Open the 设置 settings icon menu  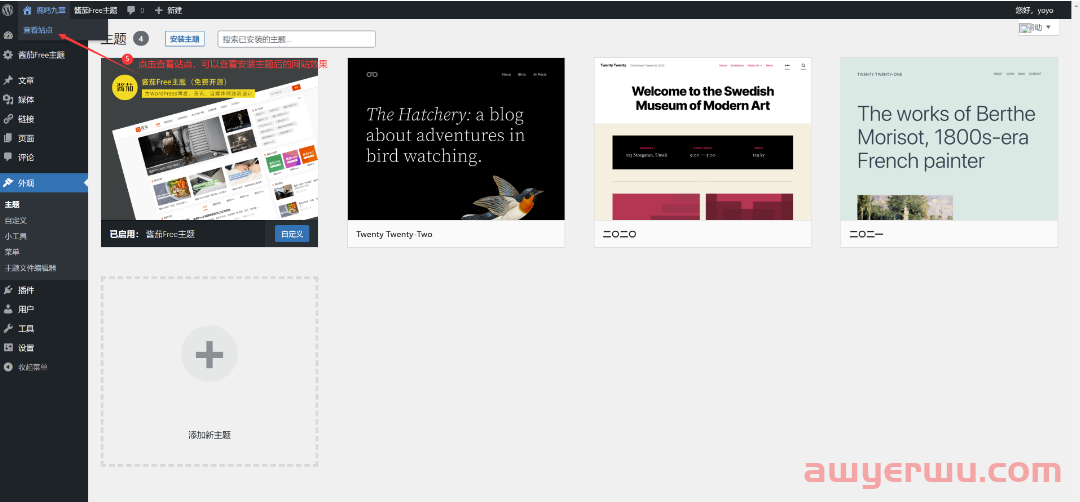pyautogui.click(x=8, y=348)
